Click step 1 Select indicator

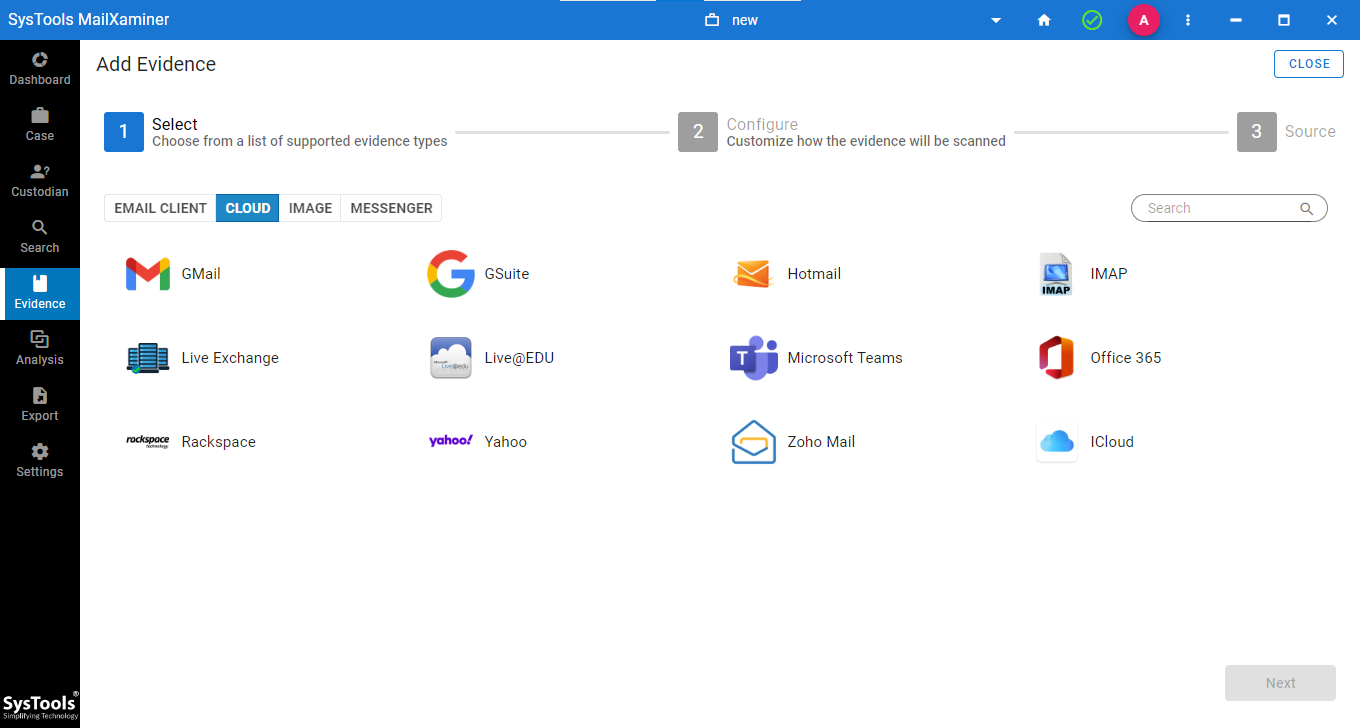pos(124,132)
